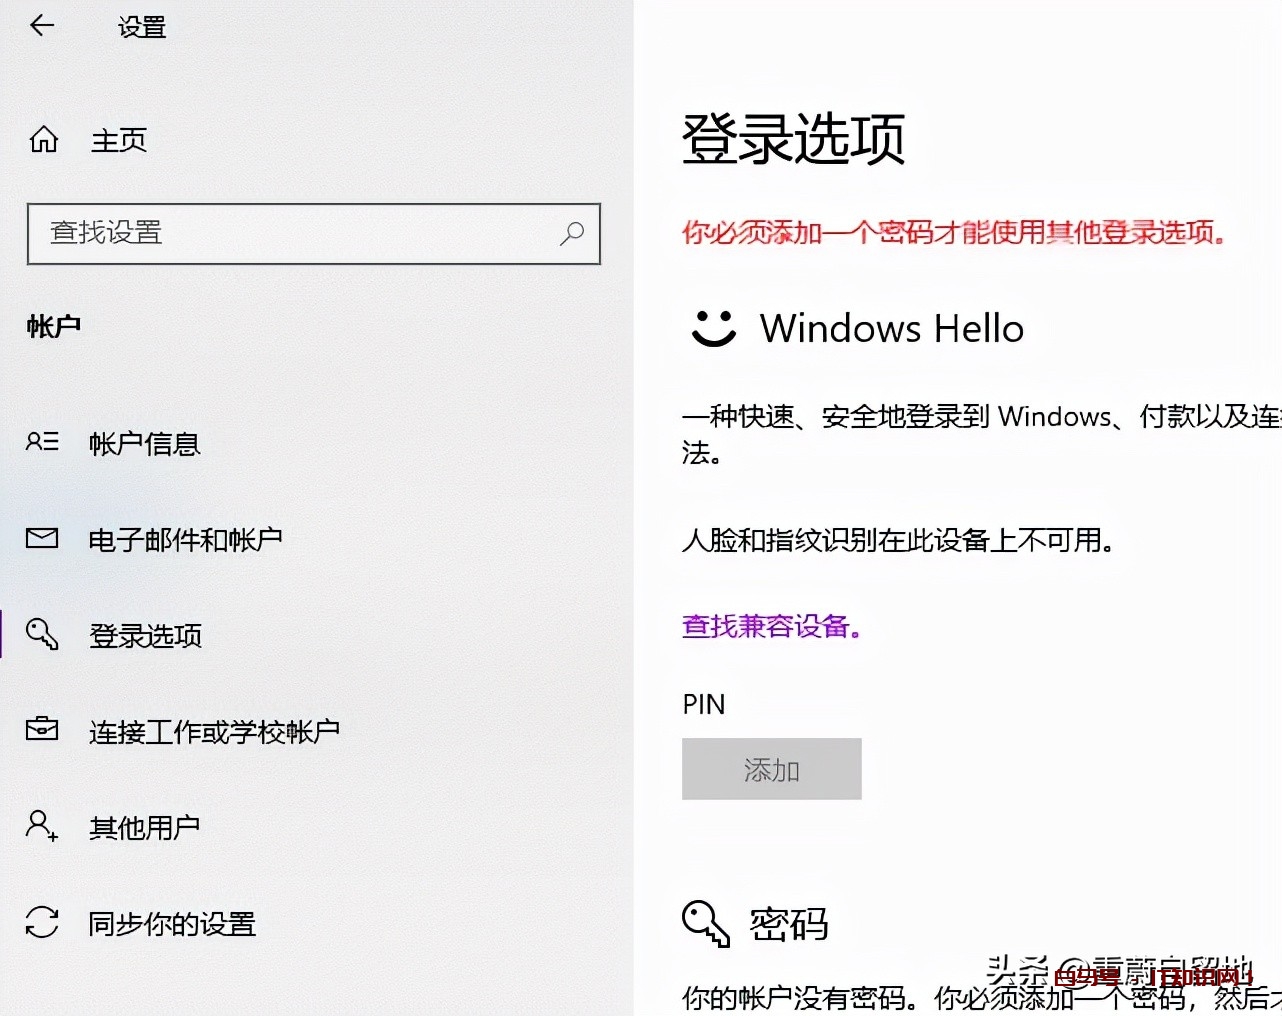Focus the 查找设置 search field
Viewport: 1282px width, 1016px height.
pos(300,234)
